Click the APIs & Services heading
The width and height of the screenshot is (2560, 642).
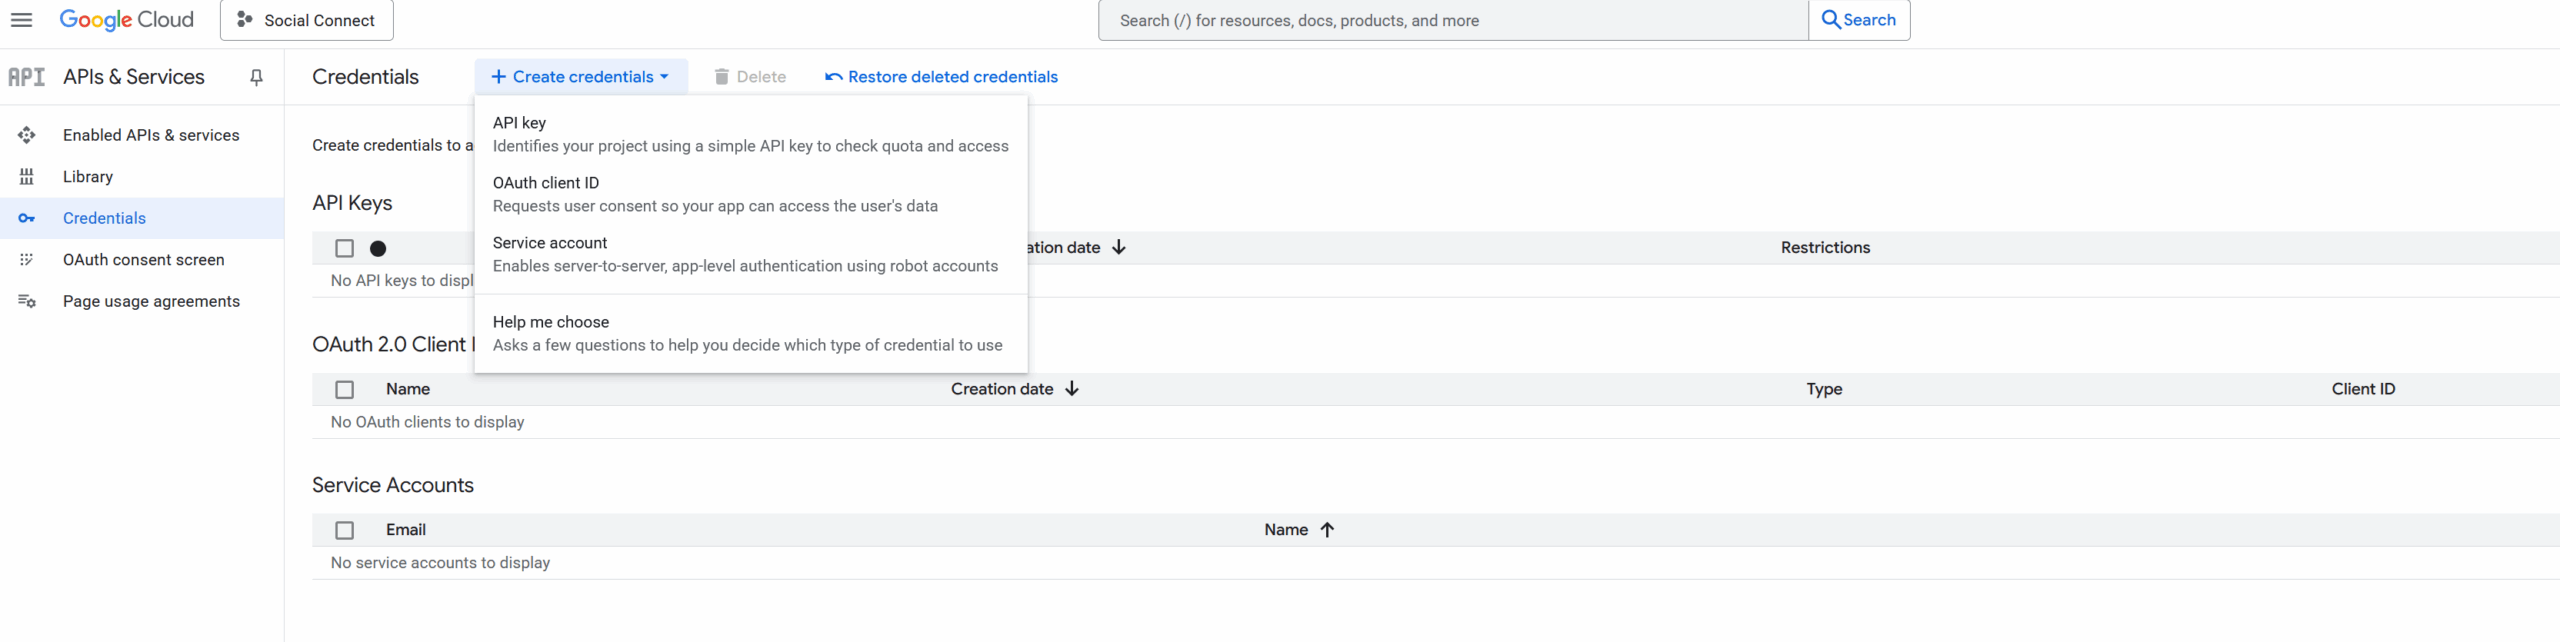(134, 77)
